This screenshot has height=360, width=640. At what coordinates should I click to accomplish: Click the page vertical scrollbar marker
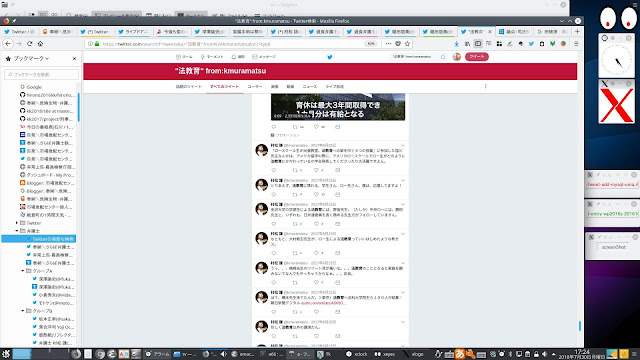pyautogui.click(x=580, y=325)
